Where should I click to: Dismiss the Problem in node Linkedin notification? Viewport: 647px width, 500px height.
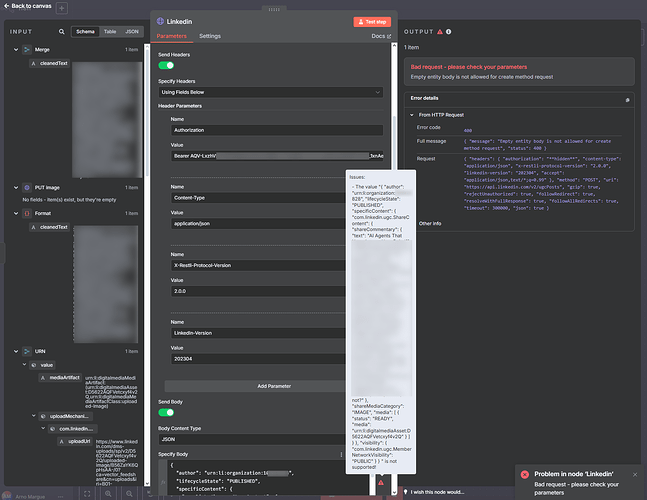coord(635,474)
